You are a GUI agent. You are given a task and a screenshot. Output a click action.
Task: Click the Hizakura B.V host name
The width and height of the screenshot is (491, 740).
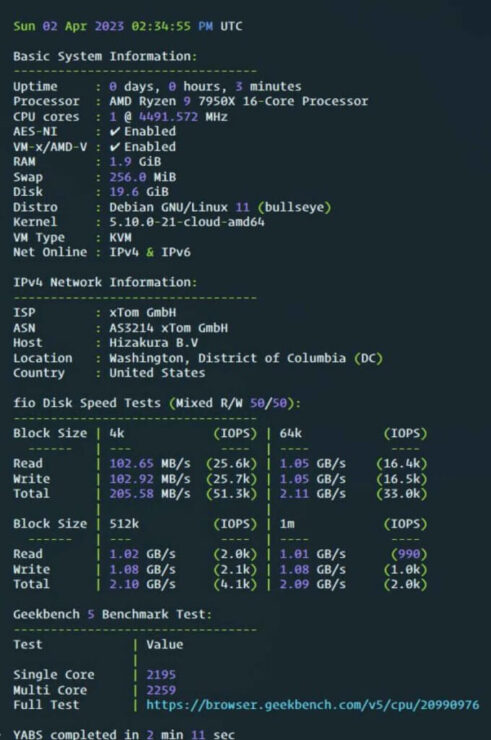154,343
